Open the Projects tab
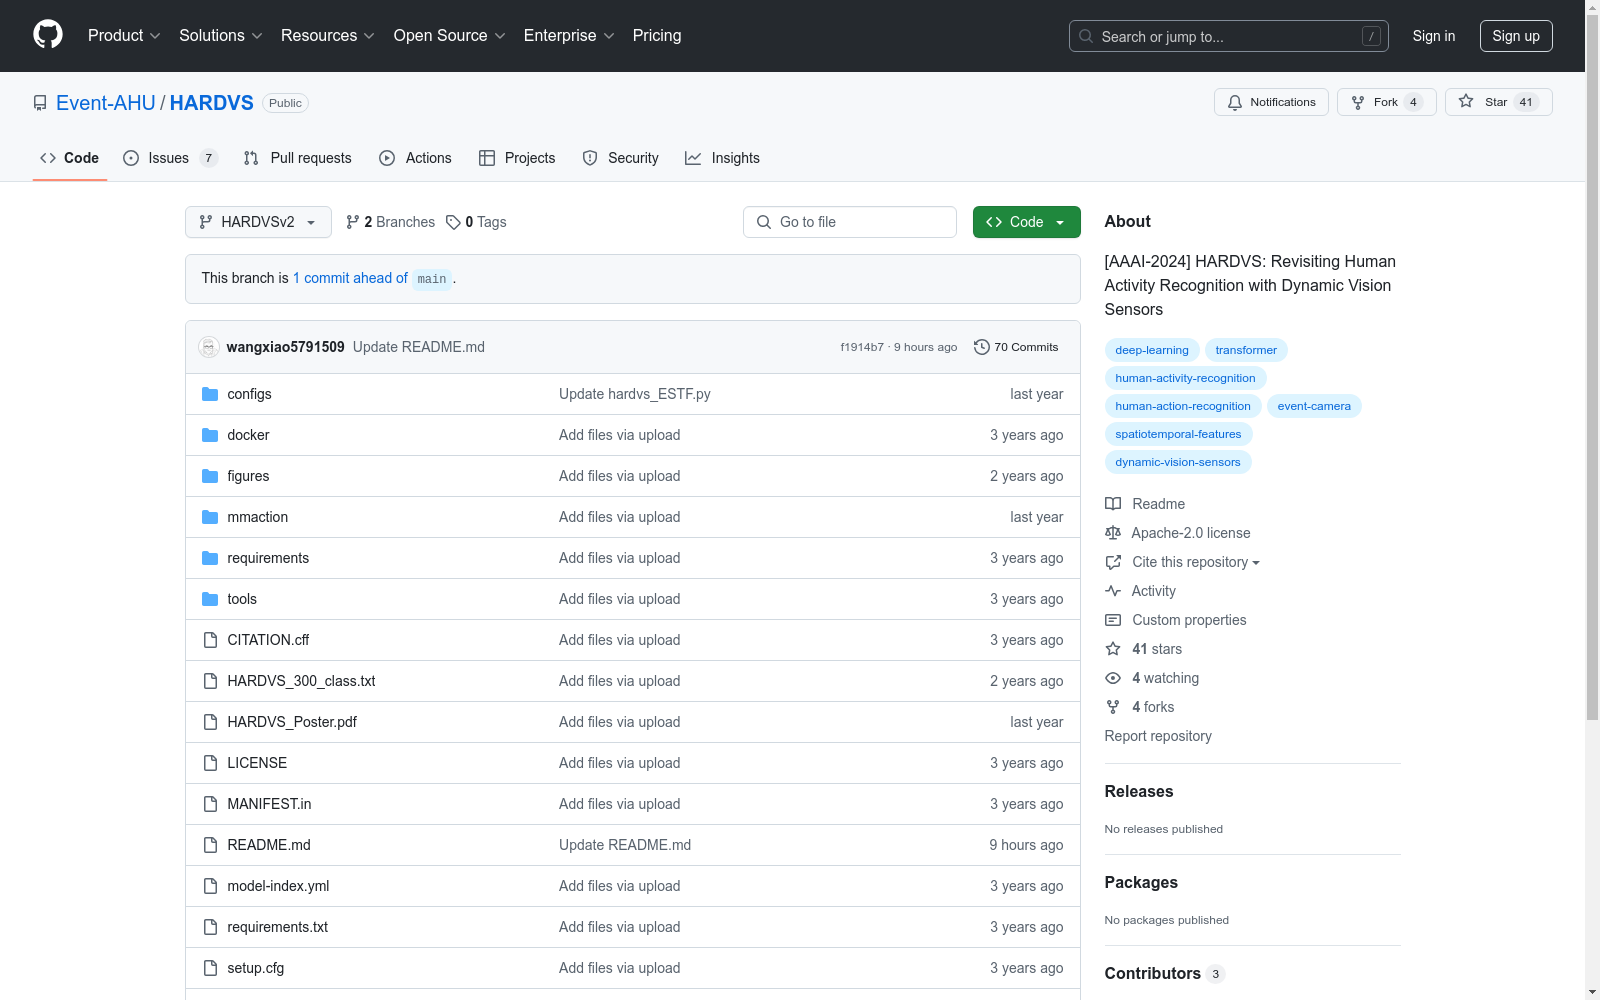Image resolution: width=1600 pixels, height=1000 pixels. [517, 158]
